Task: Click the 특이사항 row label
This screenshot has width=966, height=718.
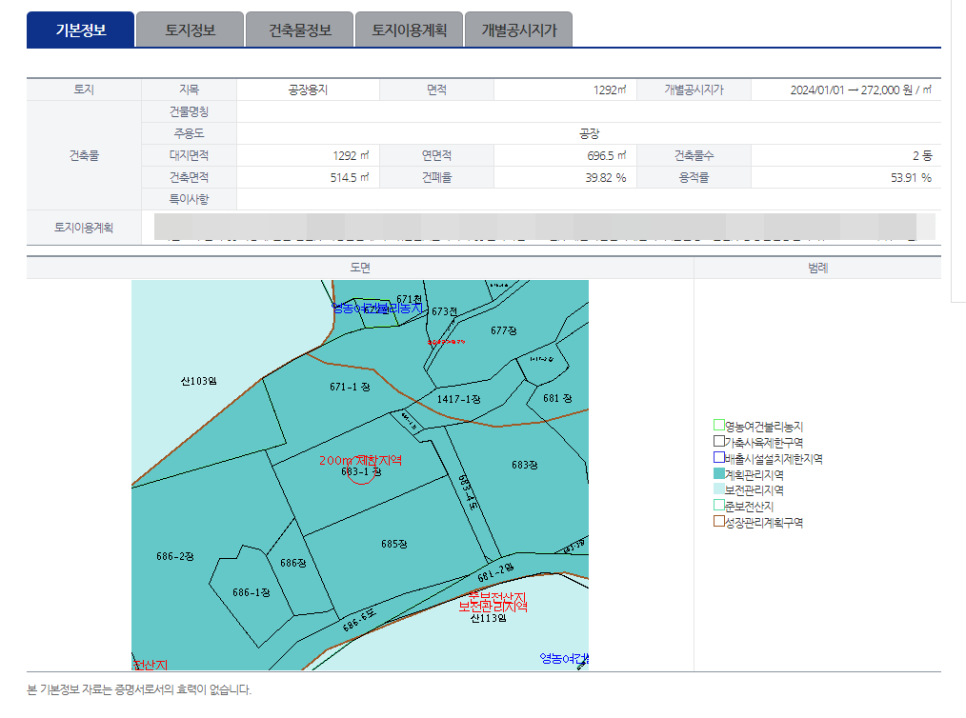Action: click(189, 199)
